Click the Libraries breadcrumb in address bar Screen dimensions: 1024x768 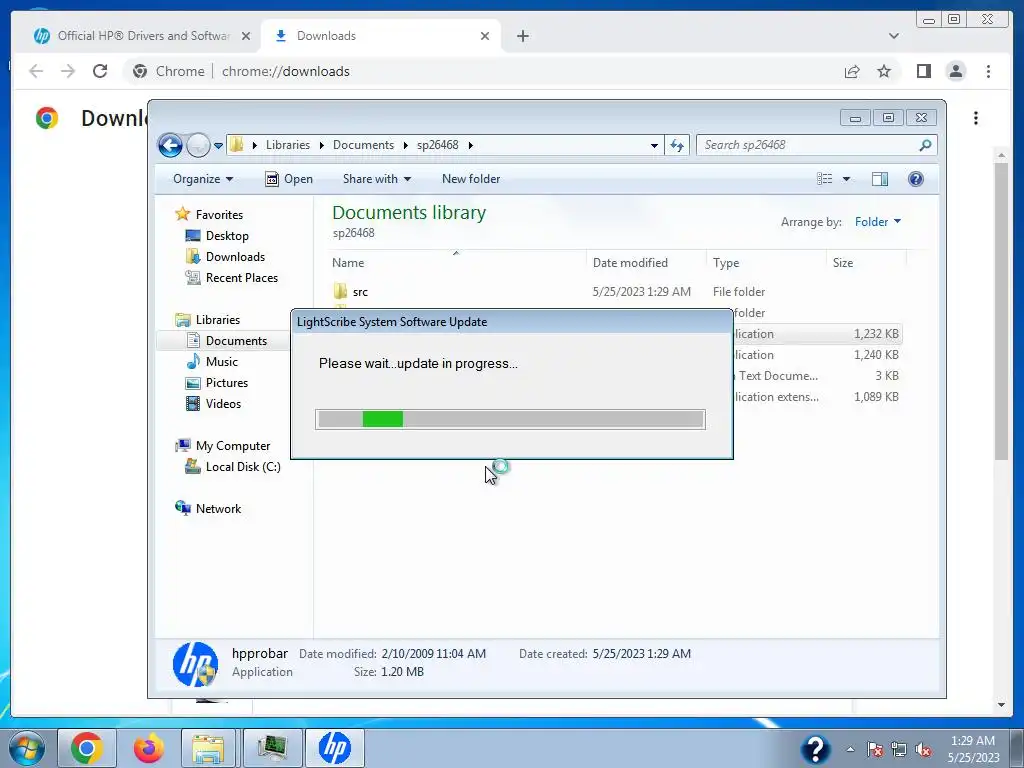click(x=287, y=145)
